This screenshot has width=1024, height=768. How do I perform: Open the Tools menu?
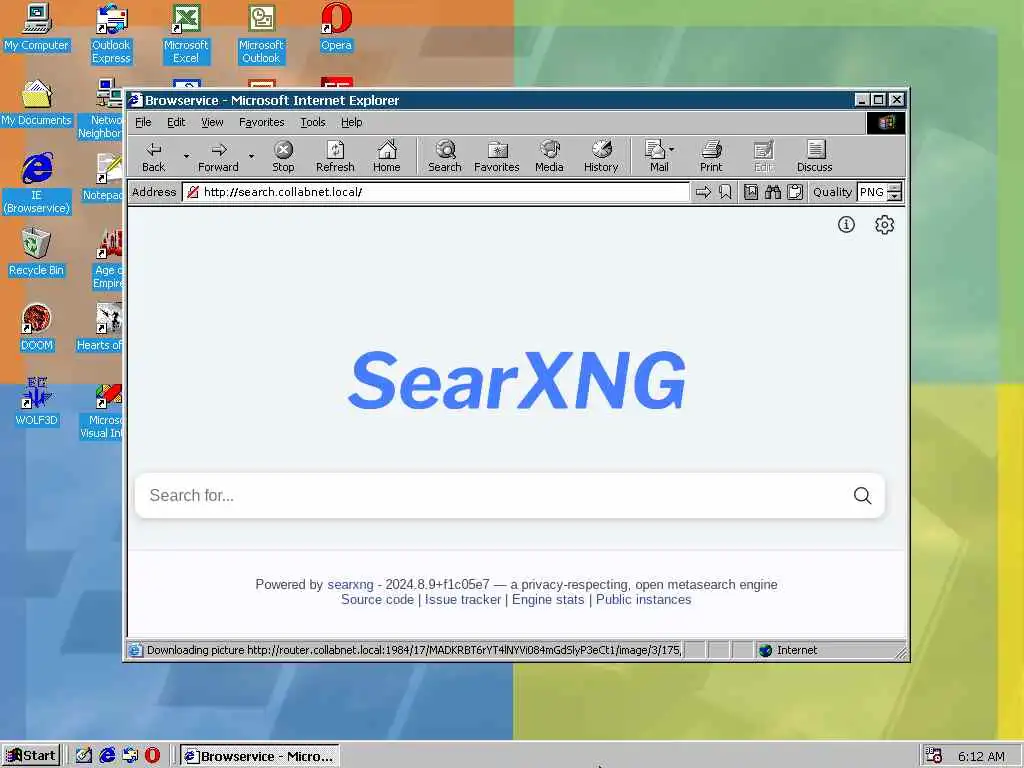312,122
